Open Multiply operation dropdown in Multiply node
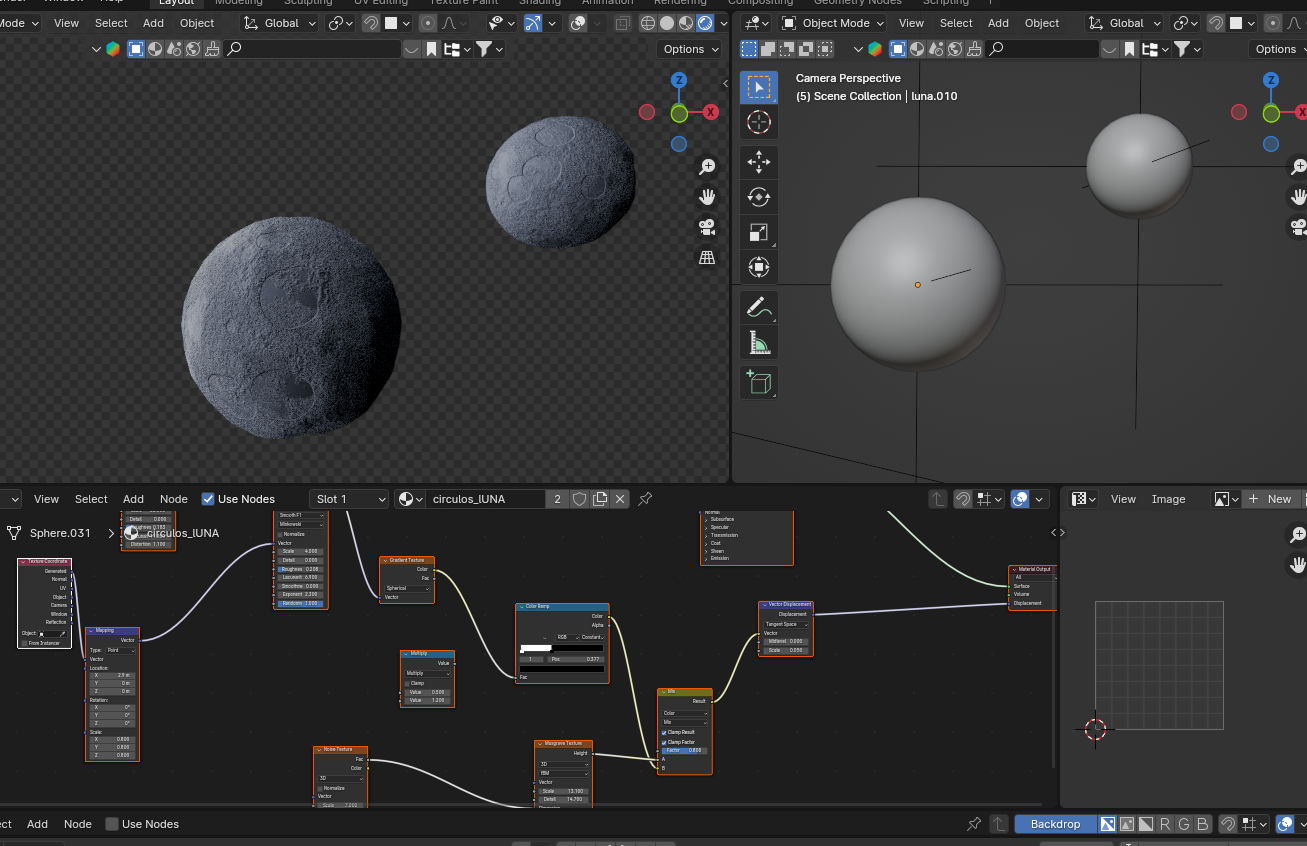Screen dimensions: 1307x846 pyautogui.click(x=428, y=673)
